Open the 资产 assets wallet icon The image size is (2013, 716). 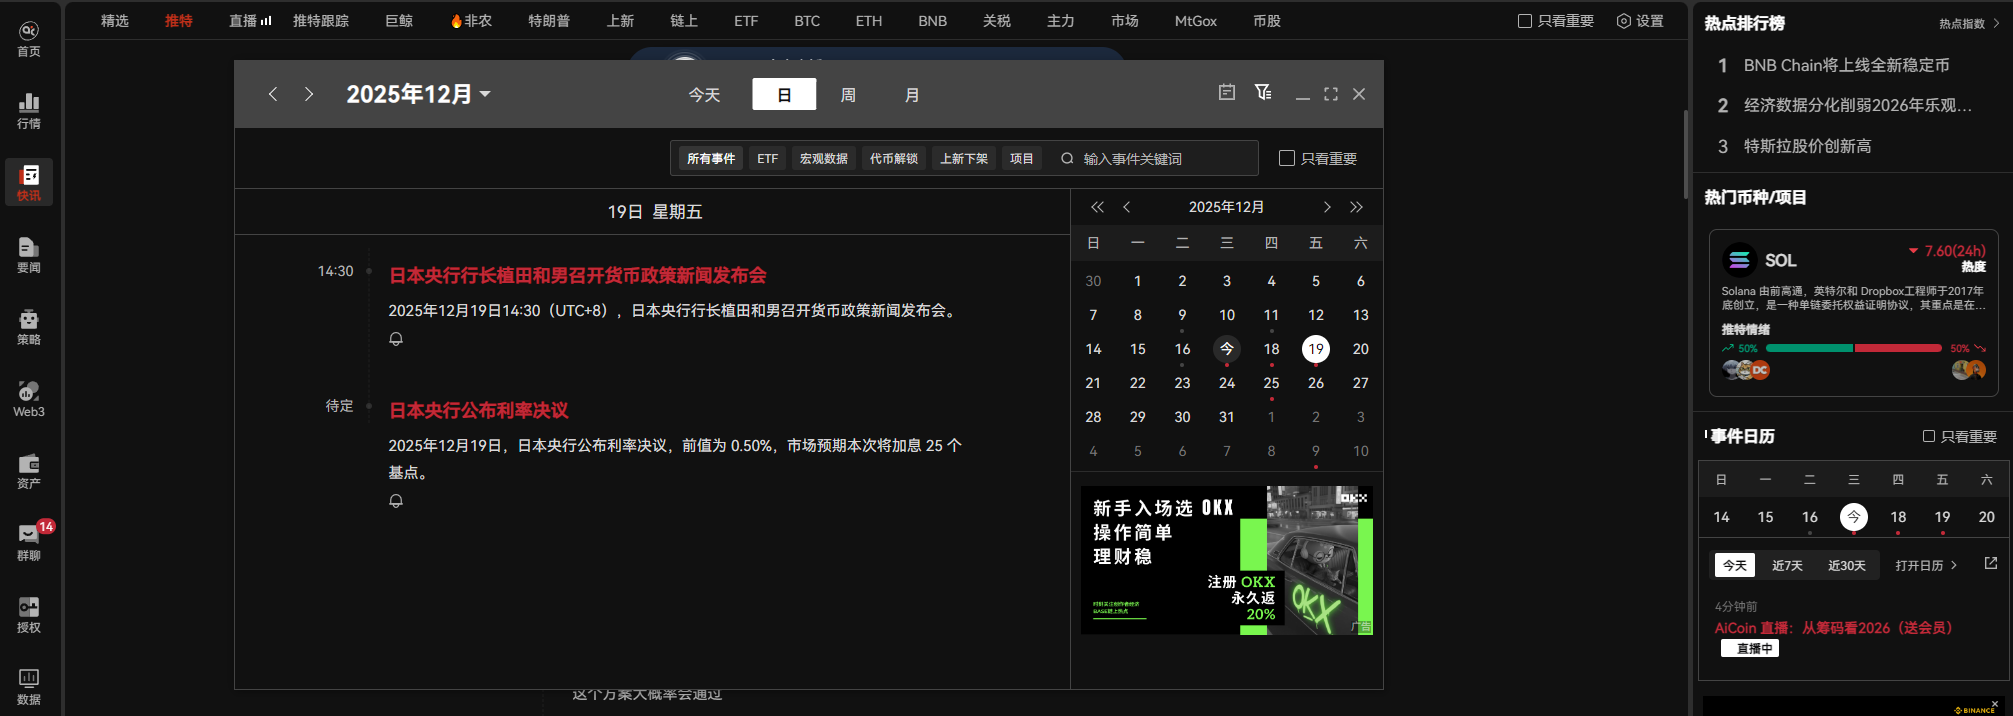(29, 471)
